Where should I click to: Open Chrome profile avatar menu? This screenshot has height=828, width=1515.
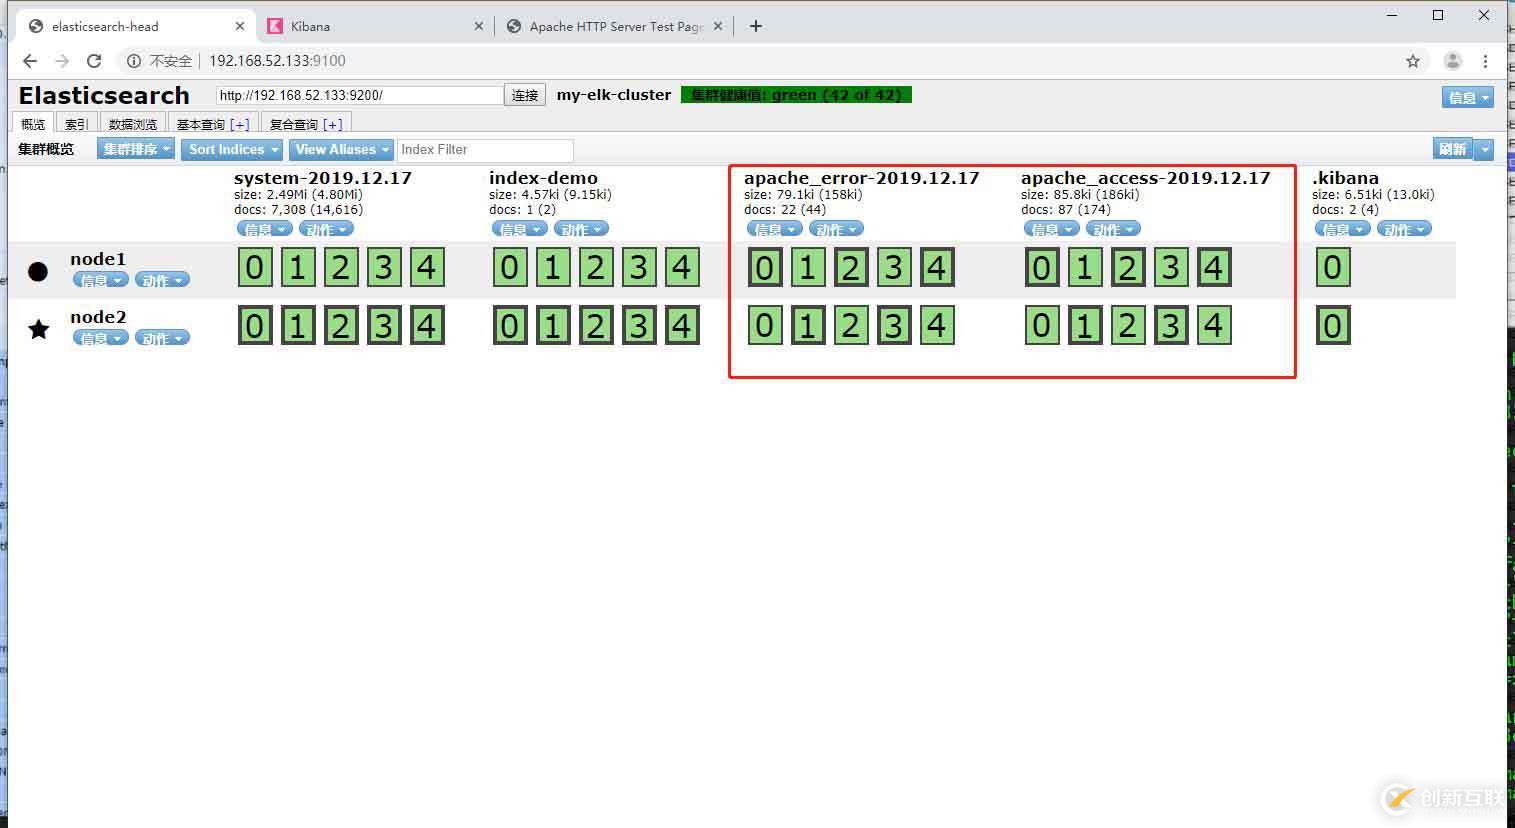(1453, 61)
